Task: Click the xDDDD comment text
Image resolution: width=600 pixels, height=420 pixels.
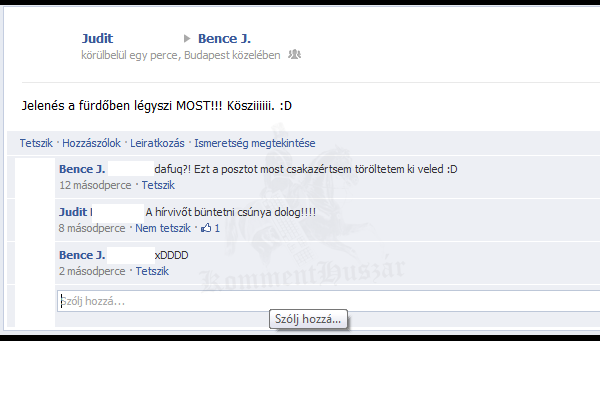Action: pyautogui.click(x=171, y=255)
